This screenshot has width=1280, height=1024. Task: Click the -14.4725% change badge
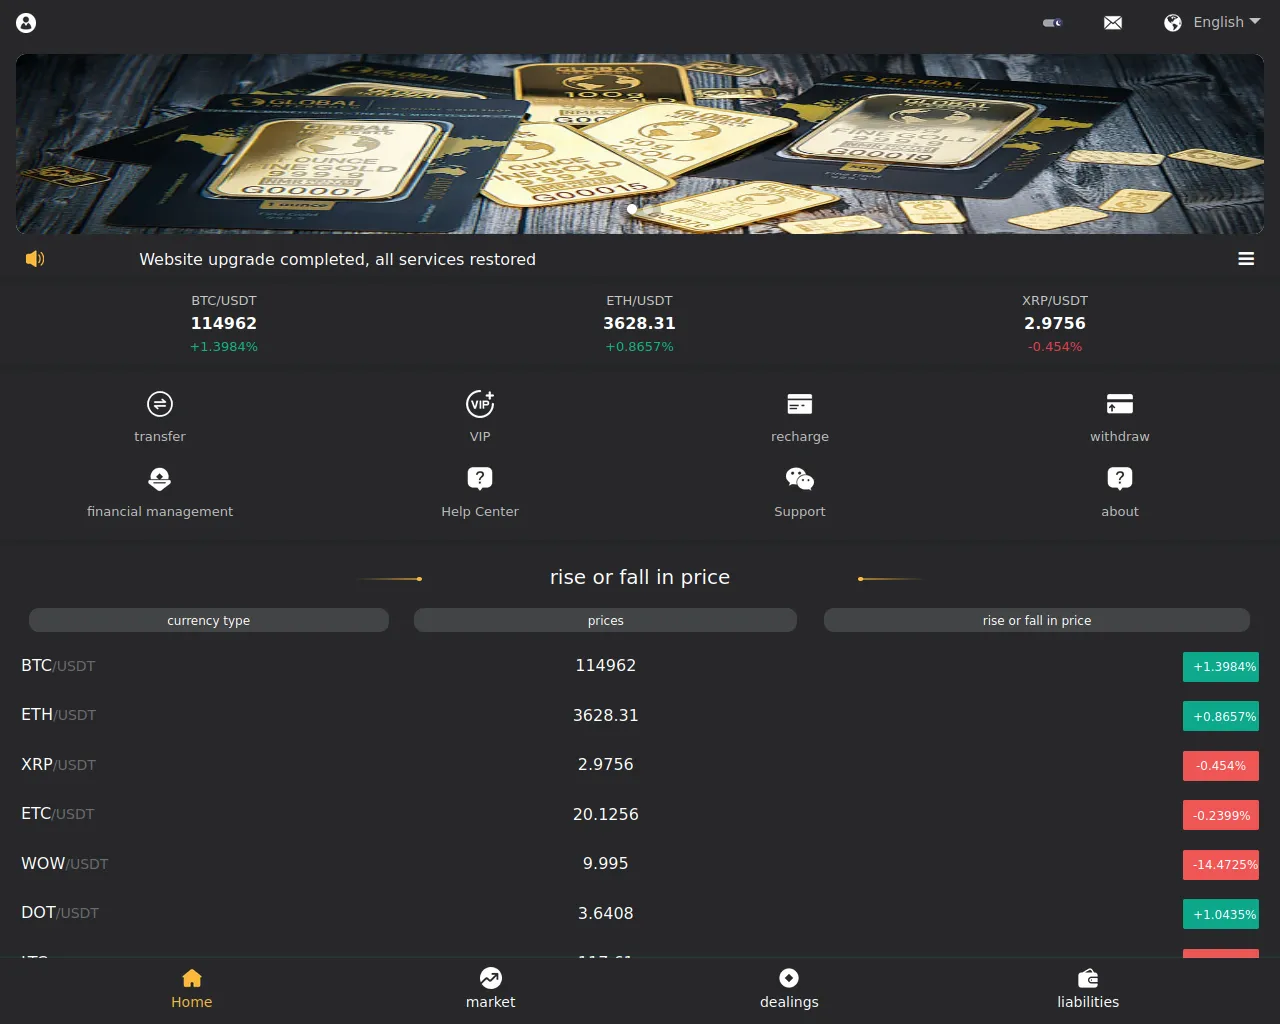tap(1221, 865)
